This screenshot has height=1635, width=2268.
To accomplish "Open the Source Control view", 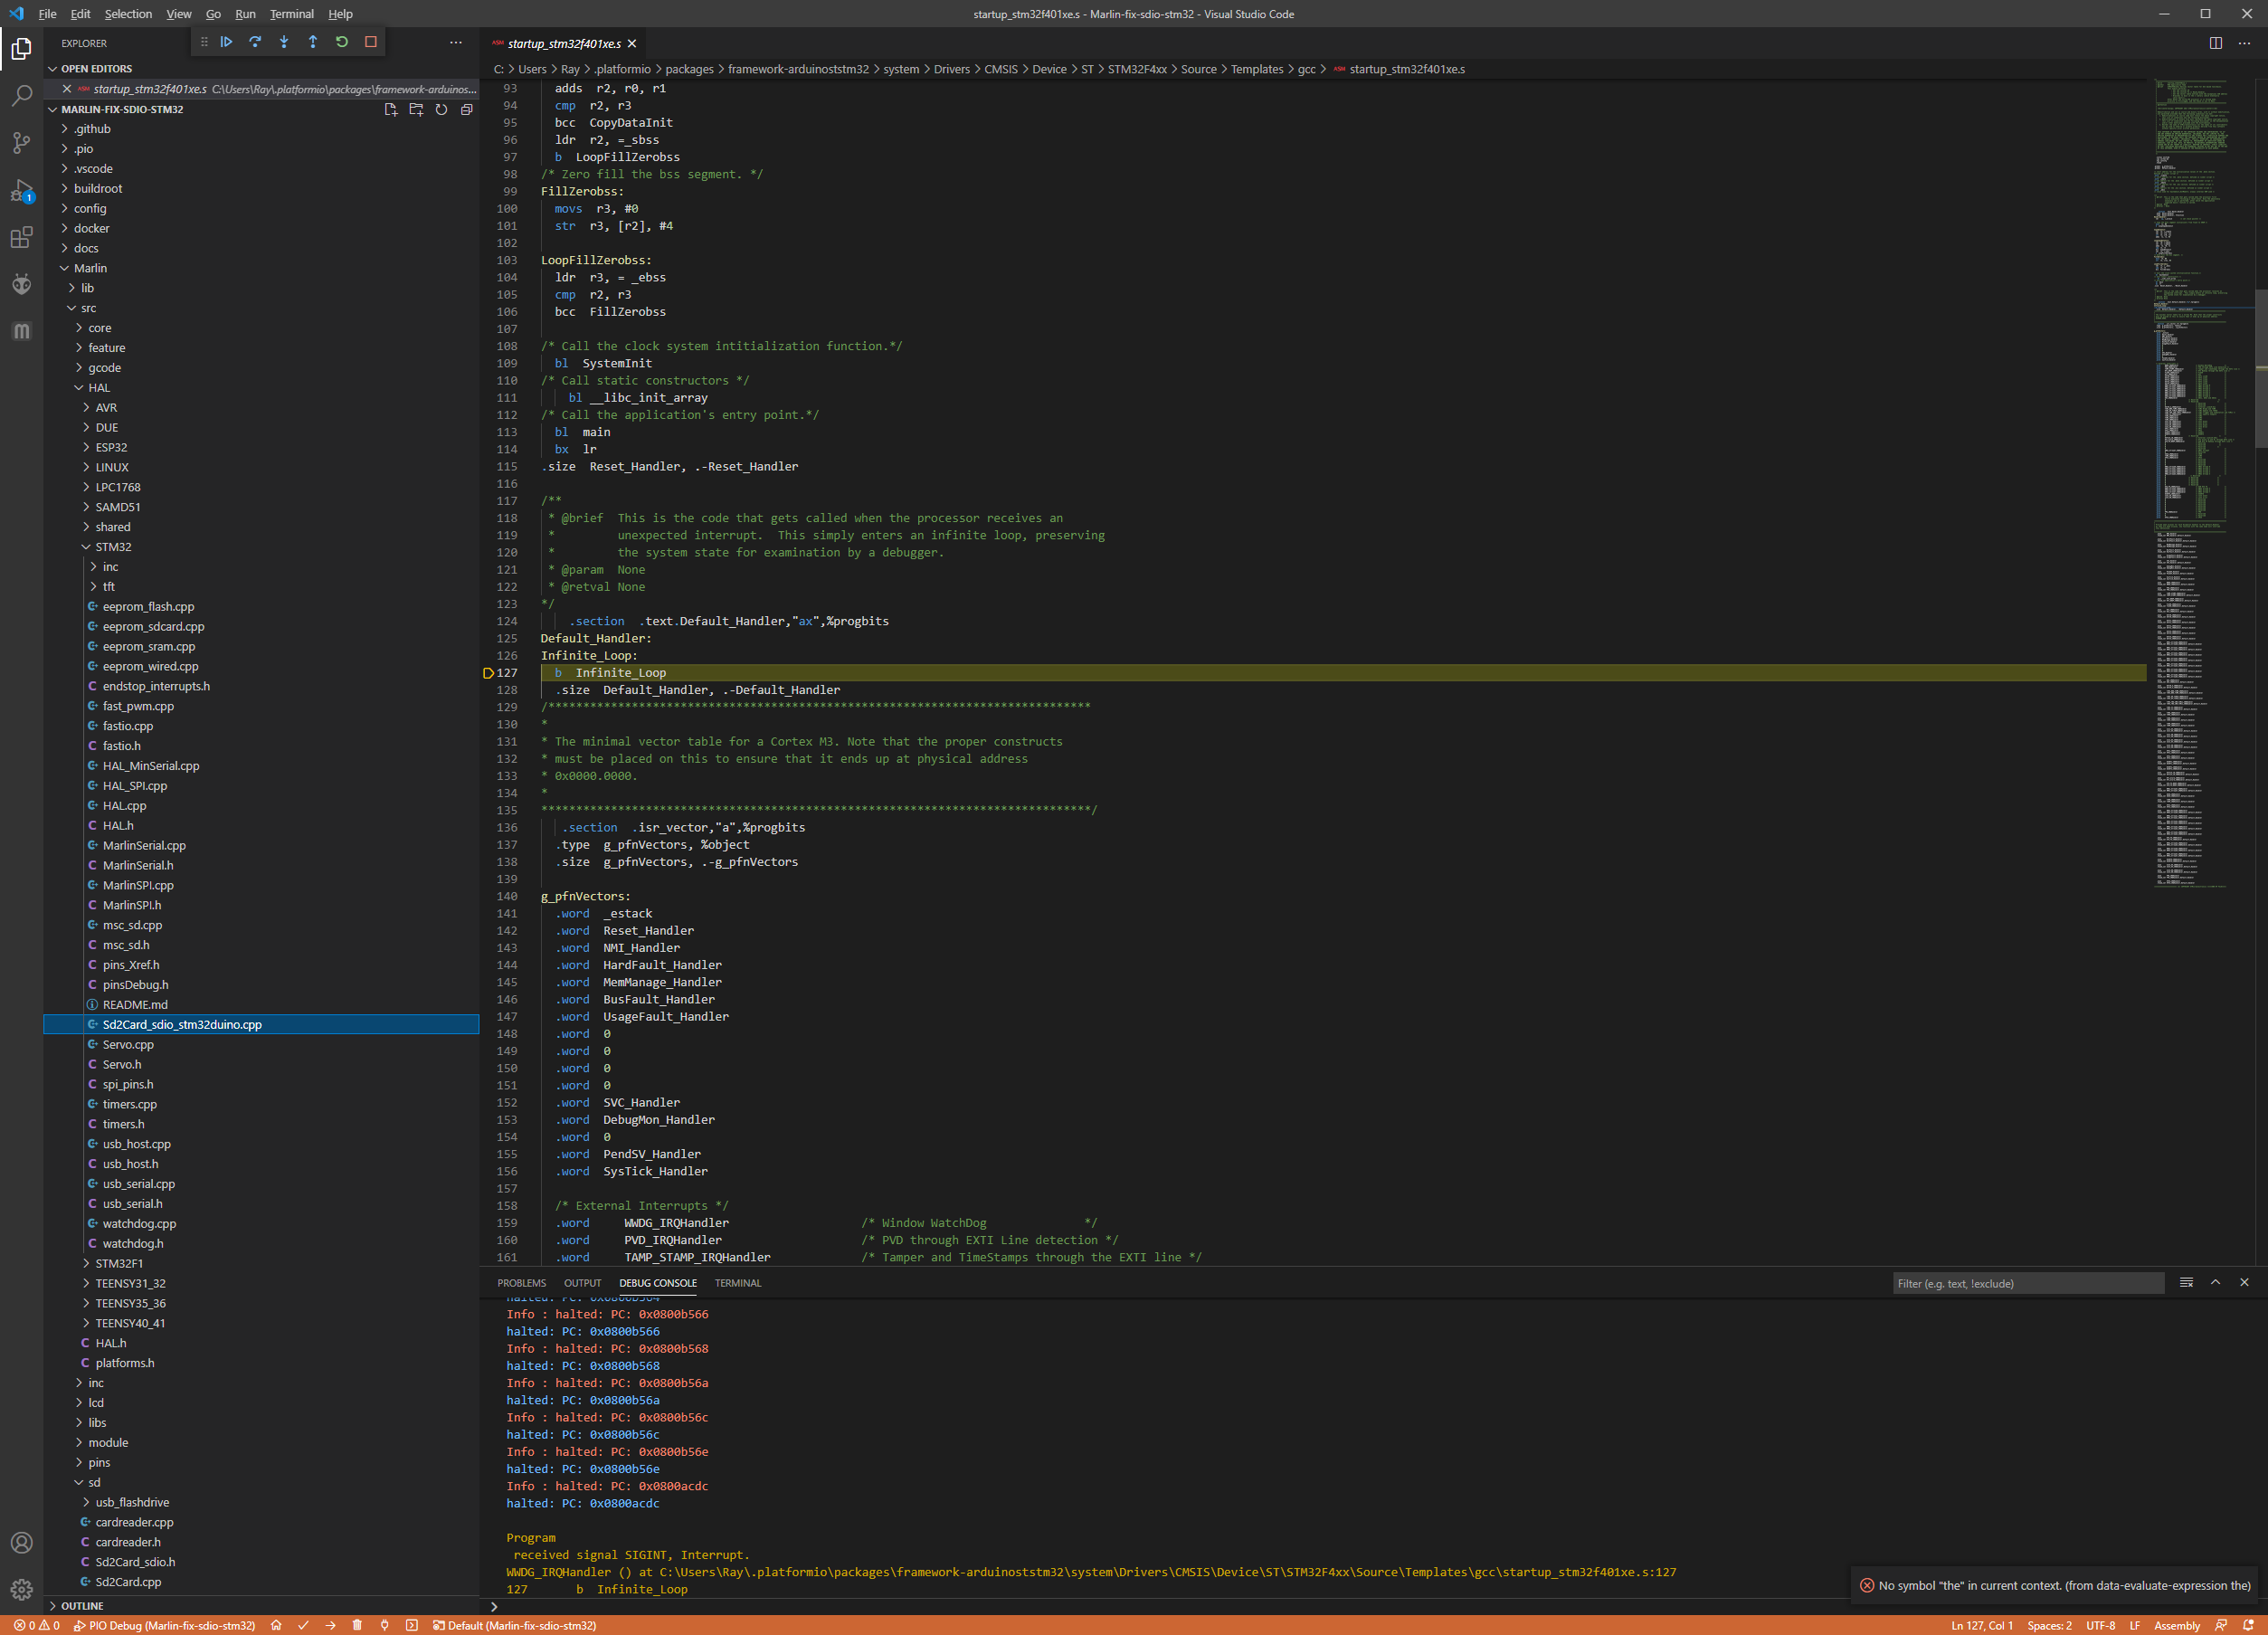I will pyautogui.click(x=21, y=143).
